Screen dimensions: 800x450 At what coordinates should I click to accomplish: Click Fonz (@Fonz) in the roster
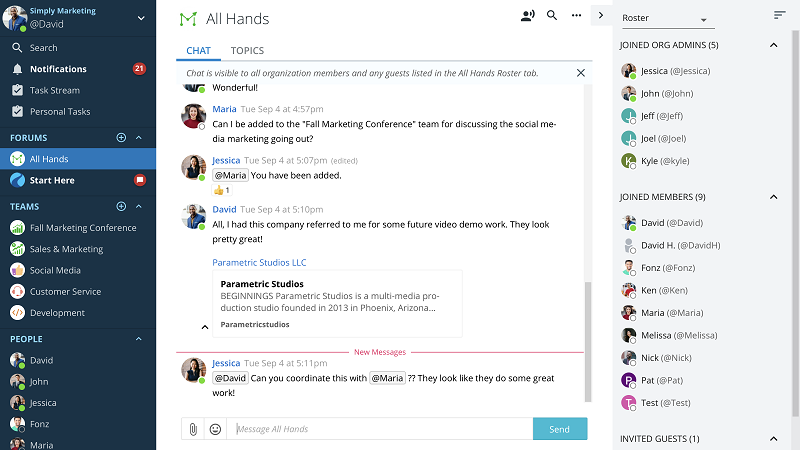click(x=658, y=268)
